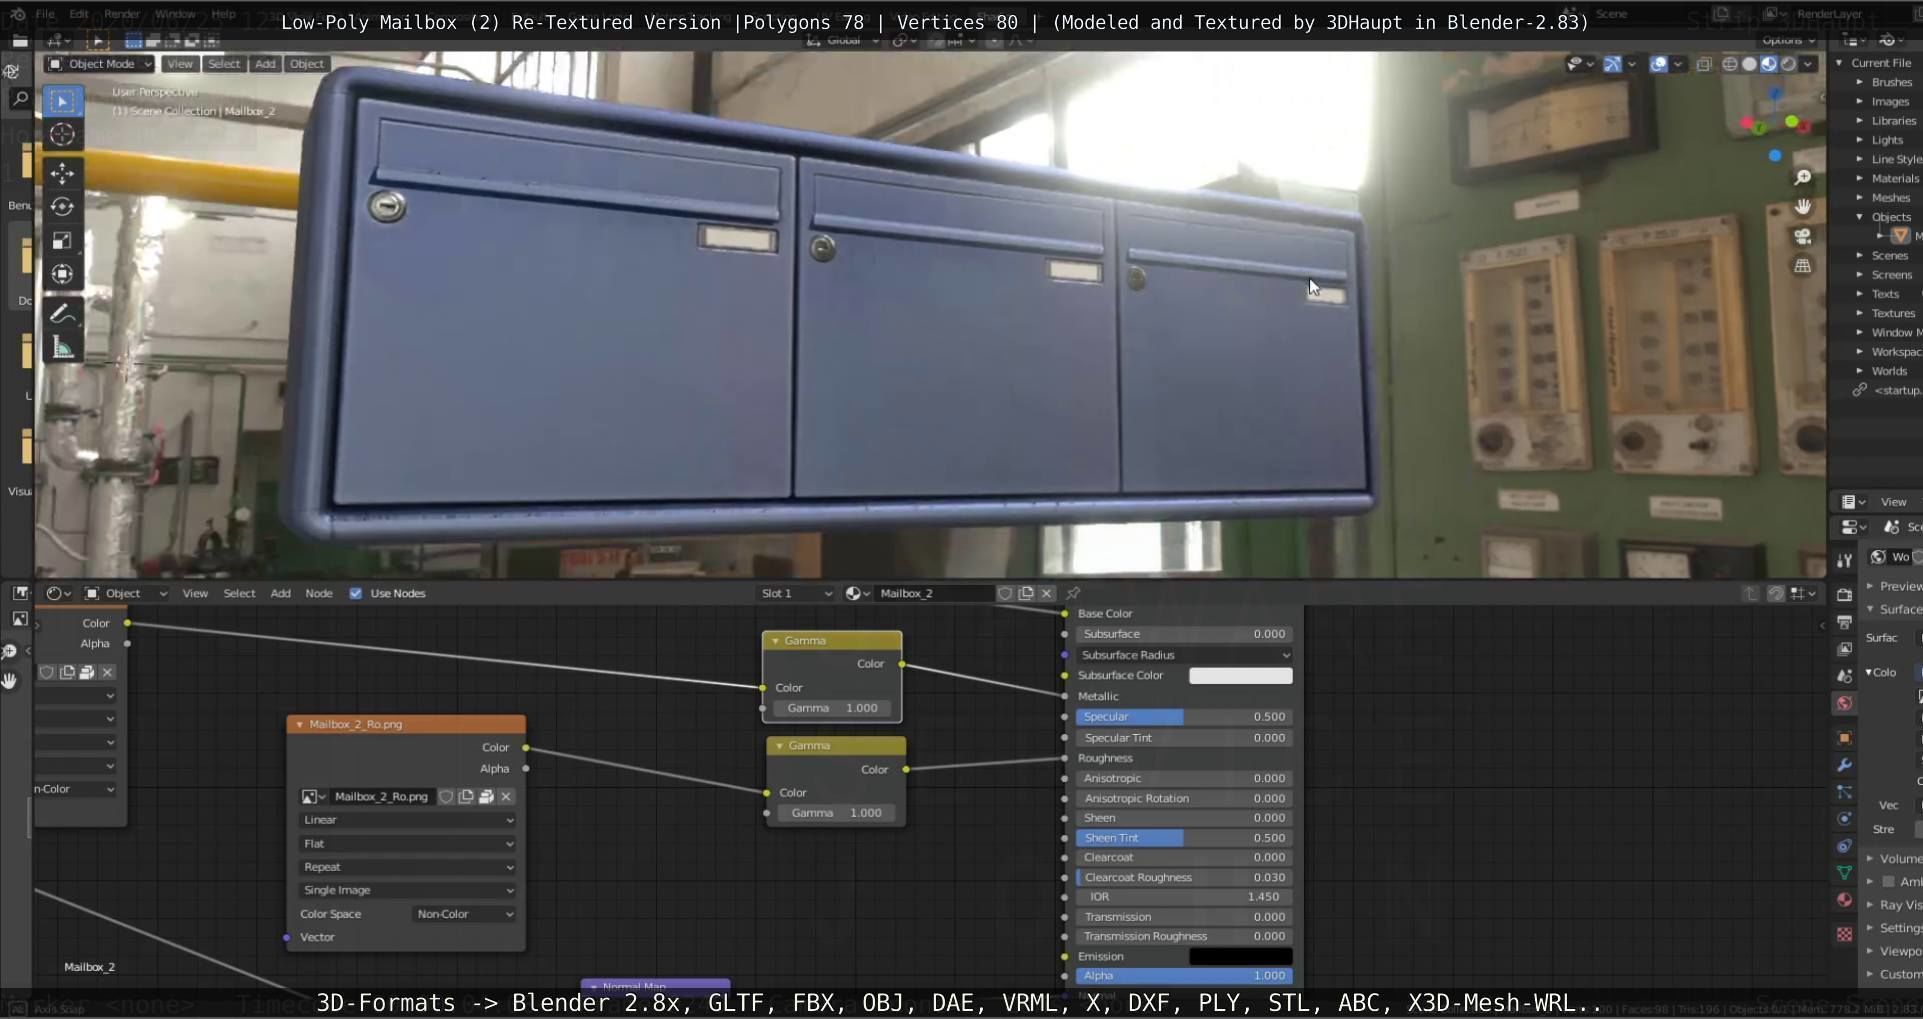Expand Materials in the outliner
Image resolution: width=1923 pixels, height=1019 pixels.
pos(1860,178)
